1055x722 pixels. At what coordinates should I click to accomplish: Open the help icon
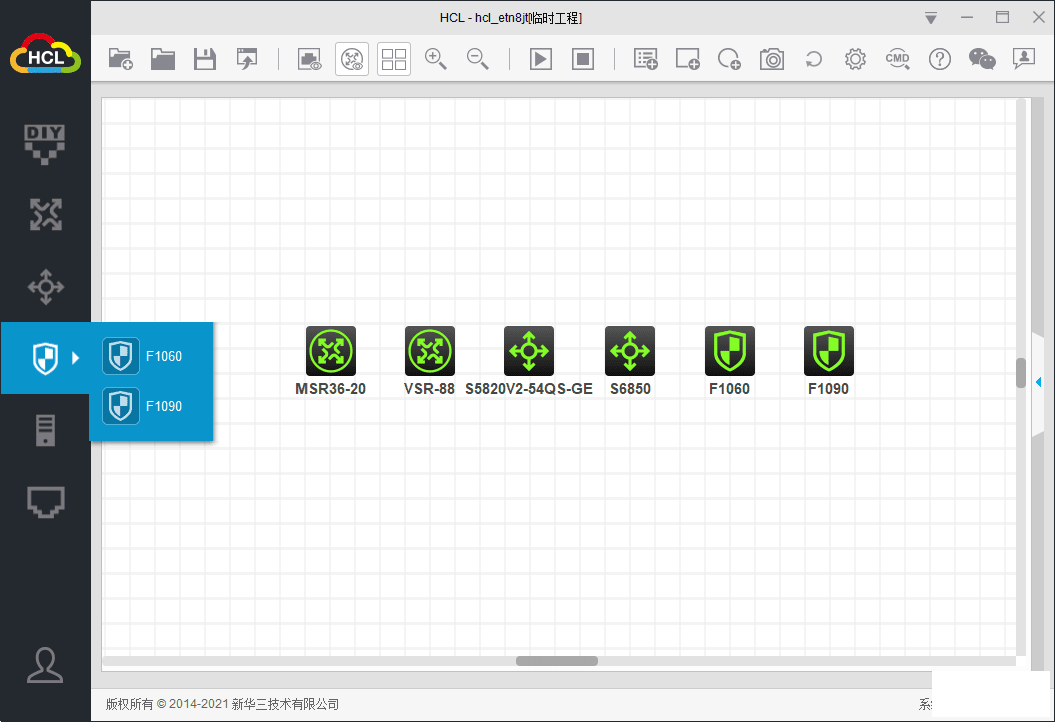click(x=939, y=59)
